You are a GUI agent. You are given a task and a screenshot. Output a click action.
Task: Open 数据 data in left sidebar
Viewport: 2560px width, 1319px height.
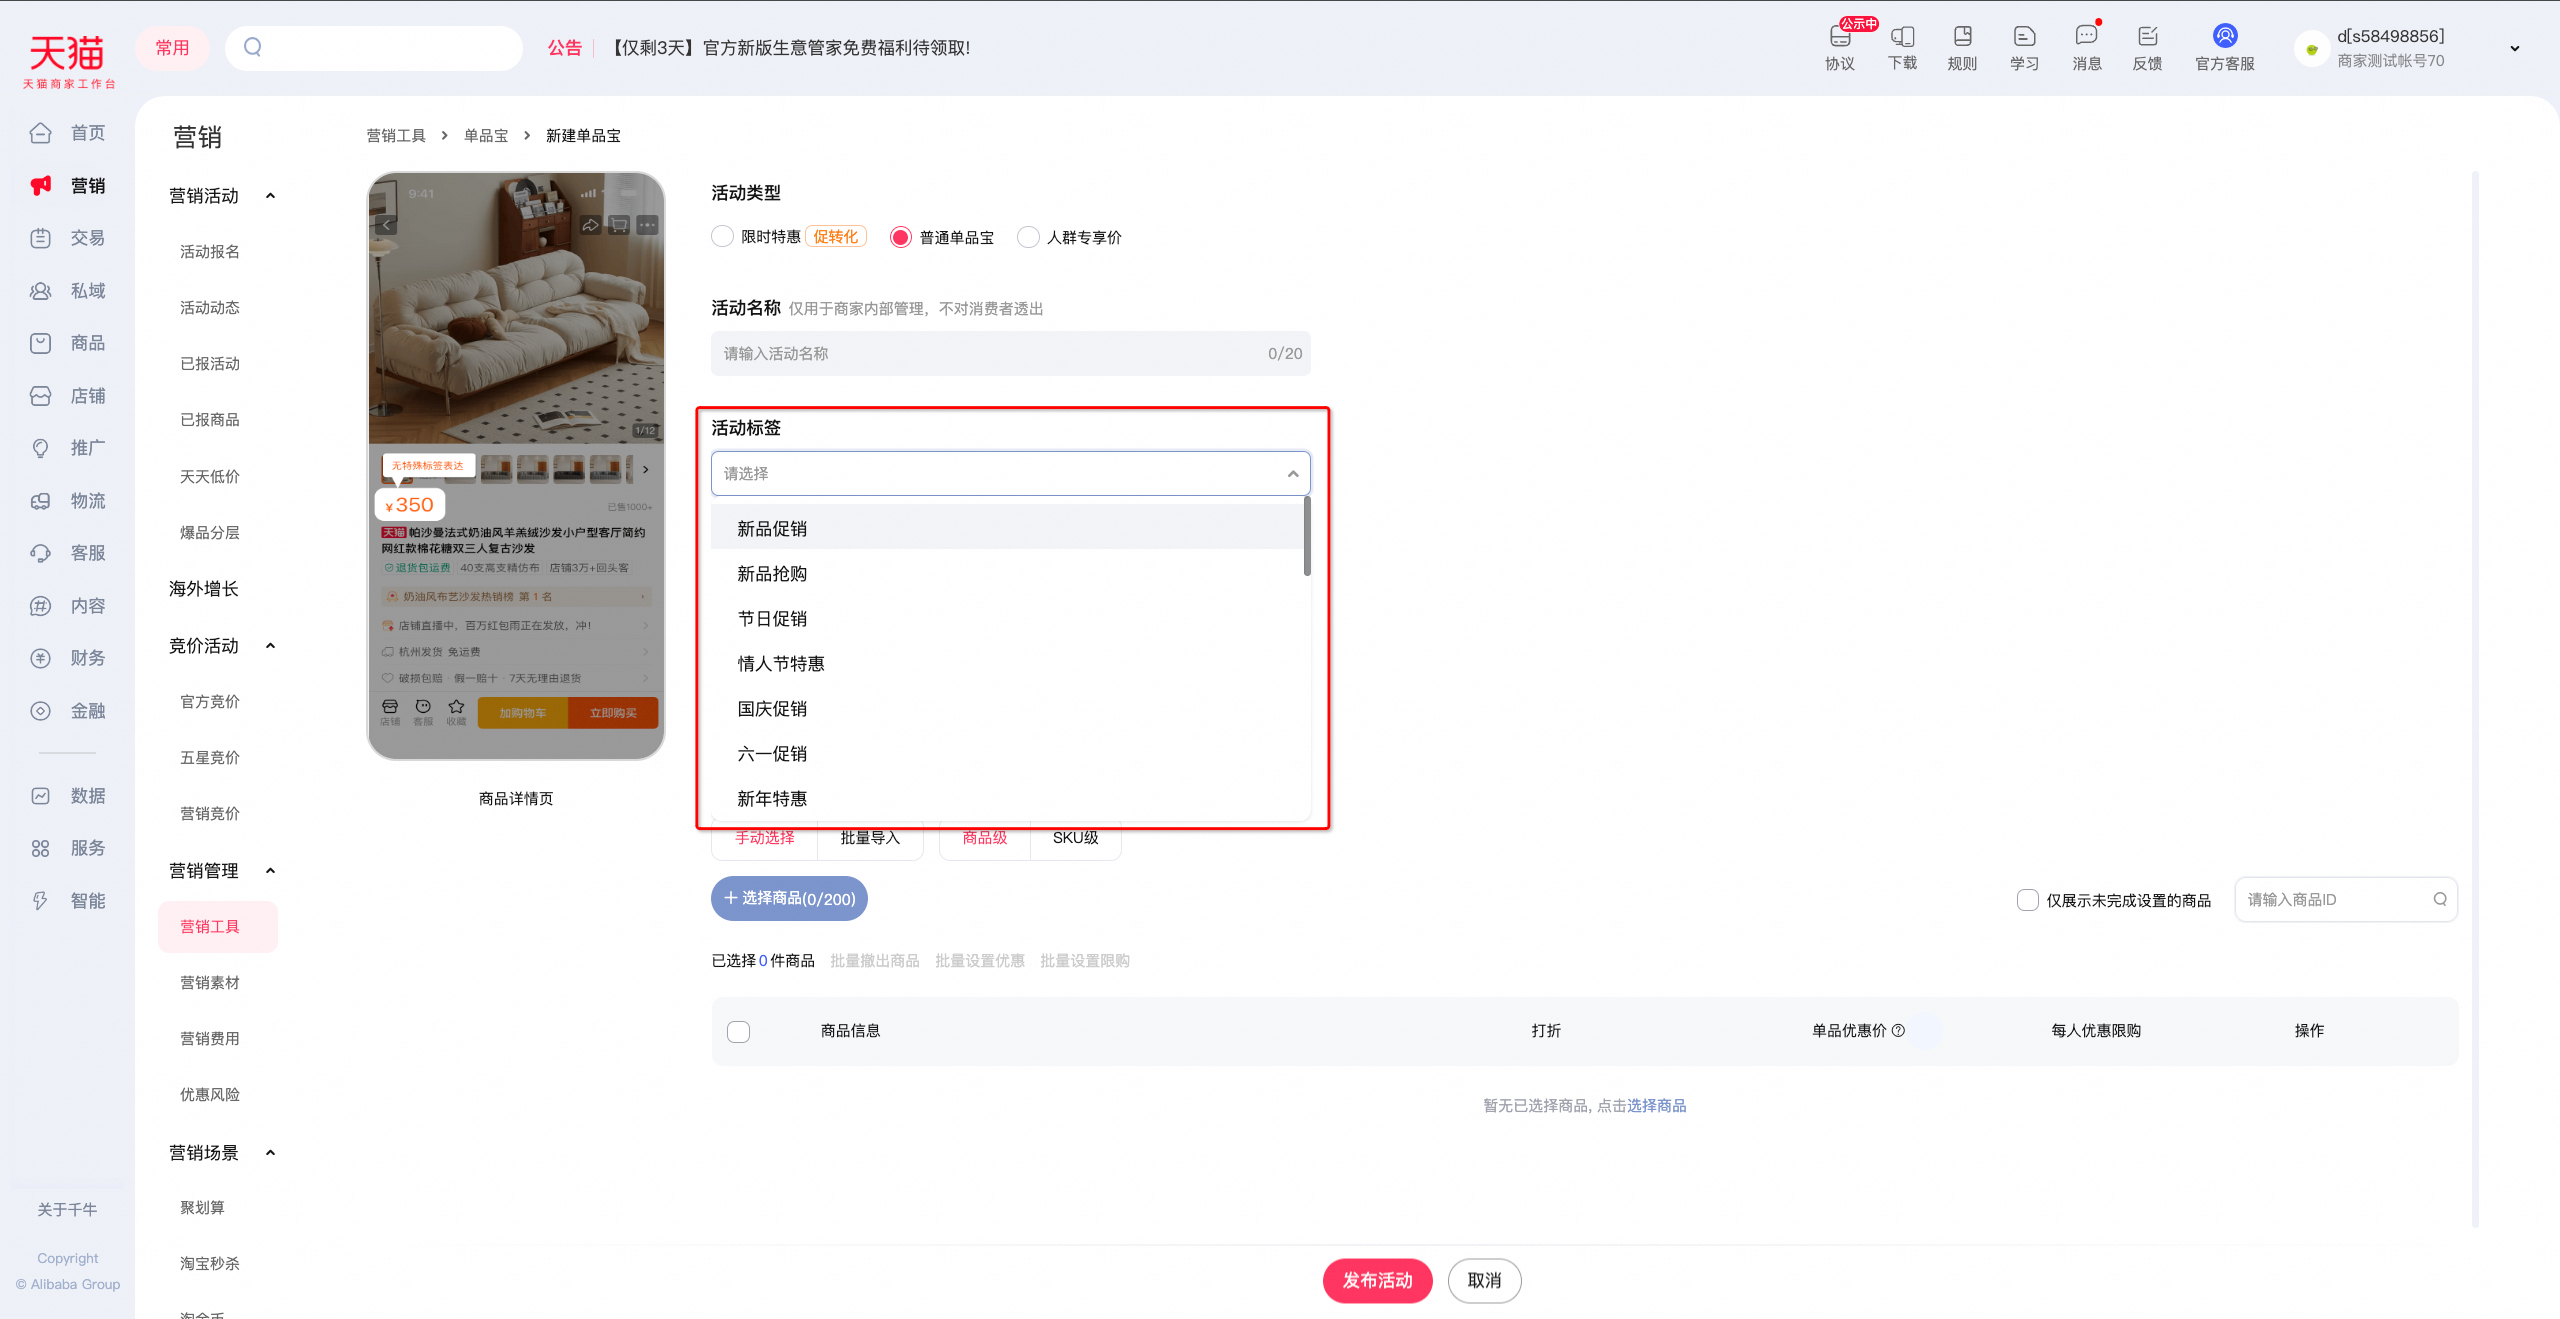[68, 796]
